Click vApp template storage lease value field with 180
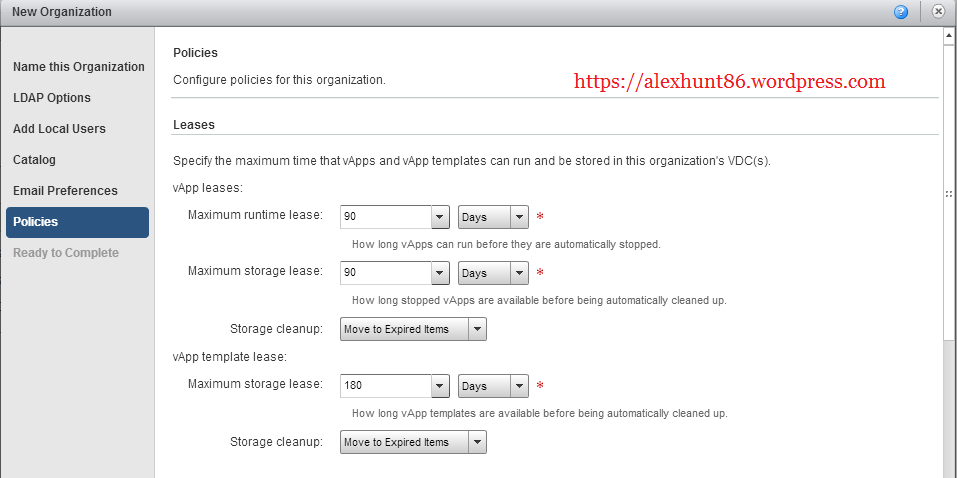The height and width of the screenshot is (478, 957). click(x=386, y=386)
